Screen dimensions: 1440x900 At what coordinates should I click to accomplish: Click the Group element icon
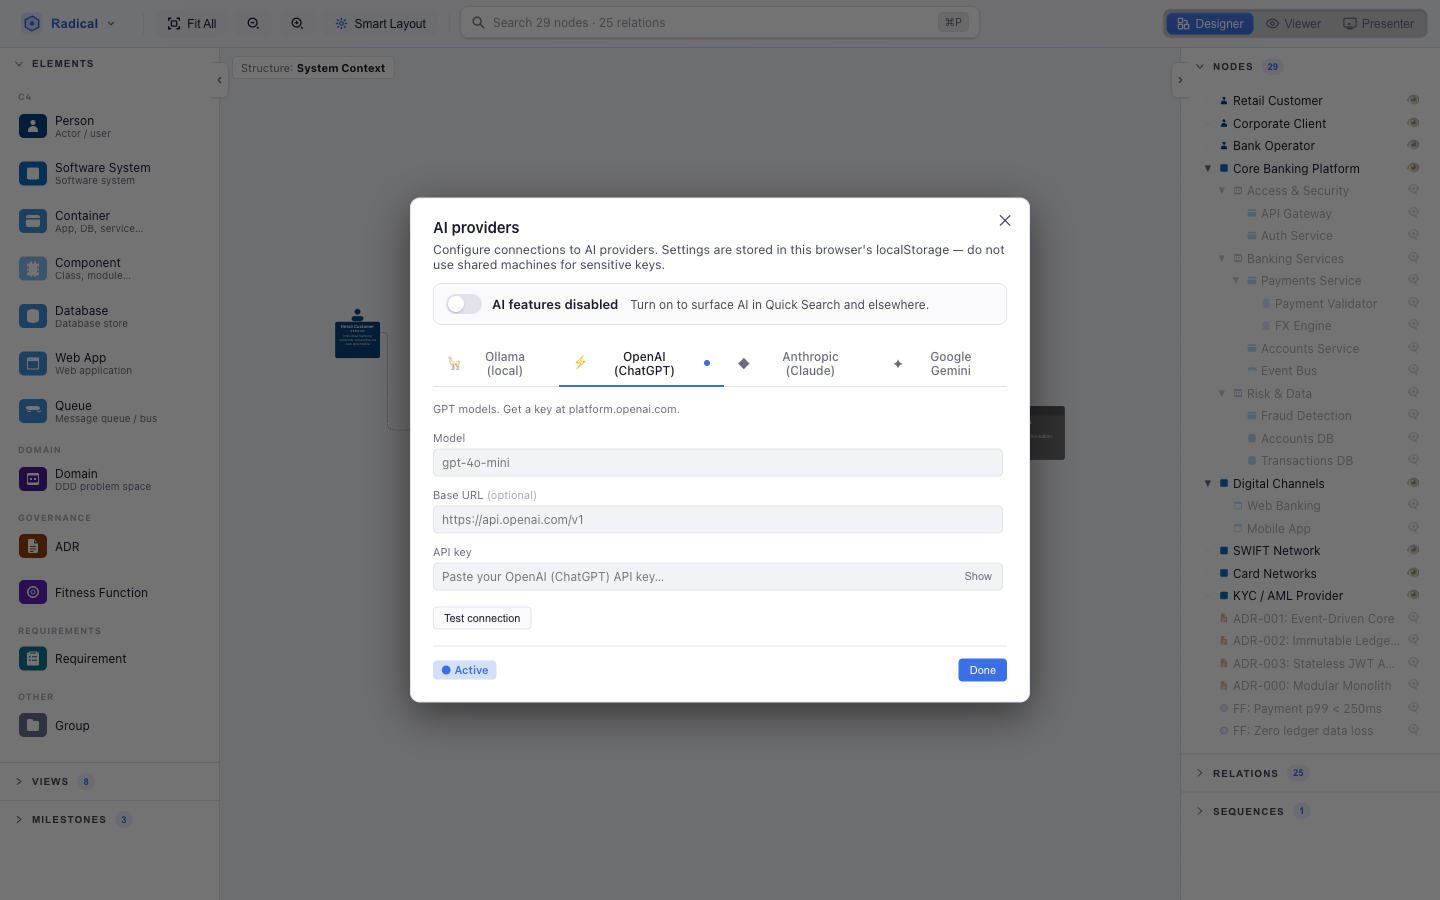coord(33,725)
